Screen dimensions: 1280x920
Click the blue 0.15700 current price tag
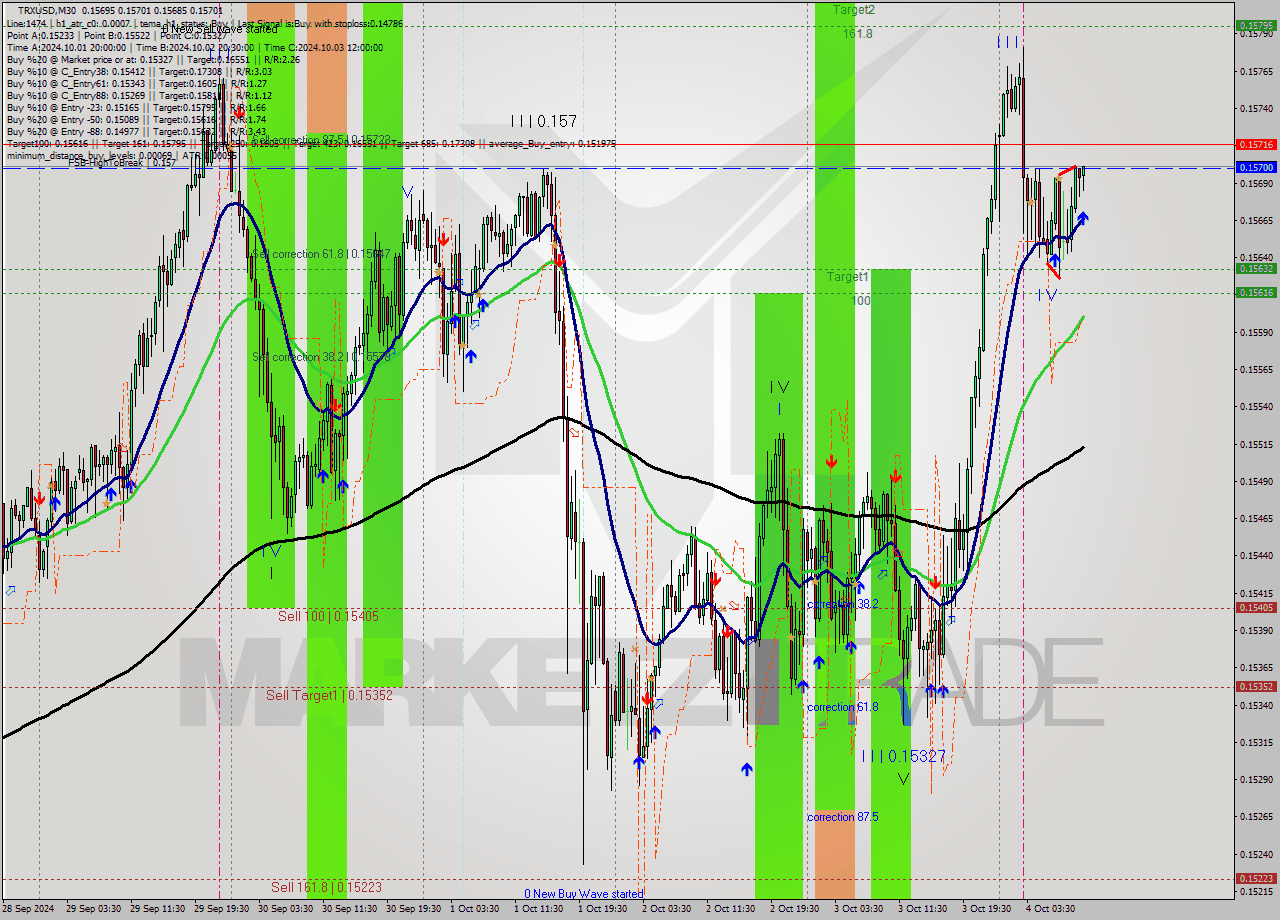[x=1256, y=168]
